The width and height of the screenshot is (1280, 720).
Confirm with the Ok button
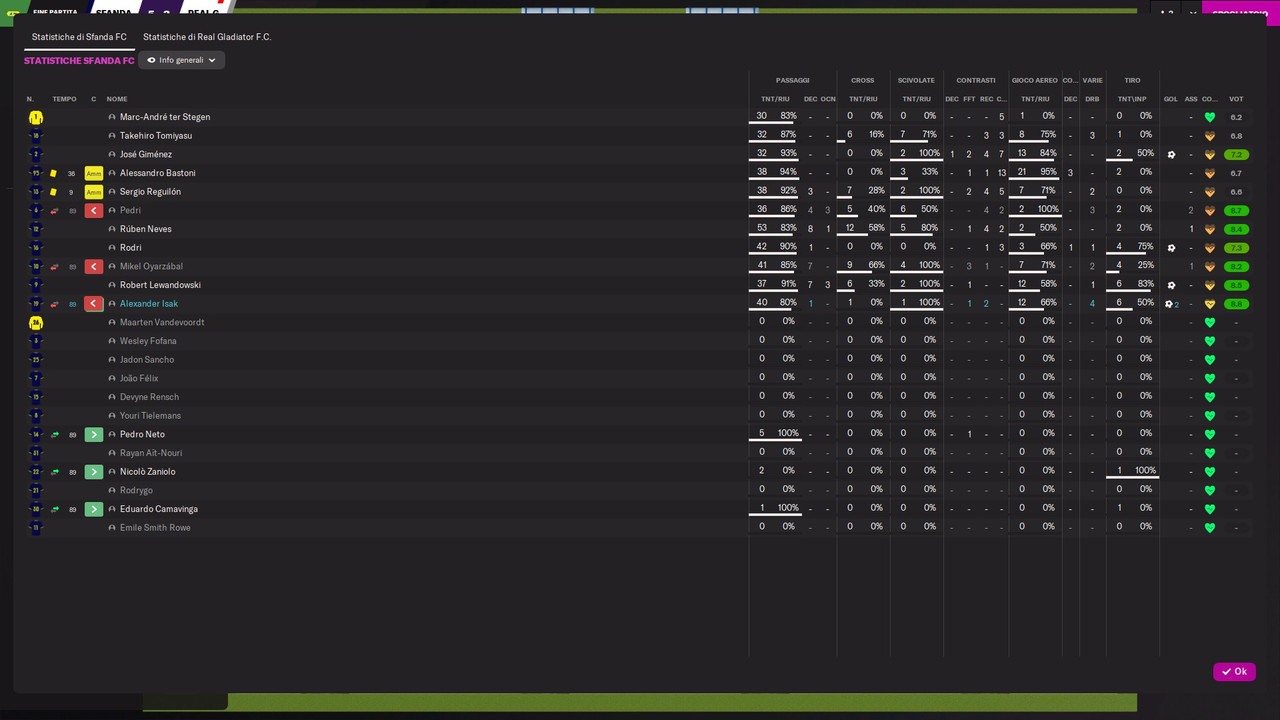pos(1234,672)
